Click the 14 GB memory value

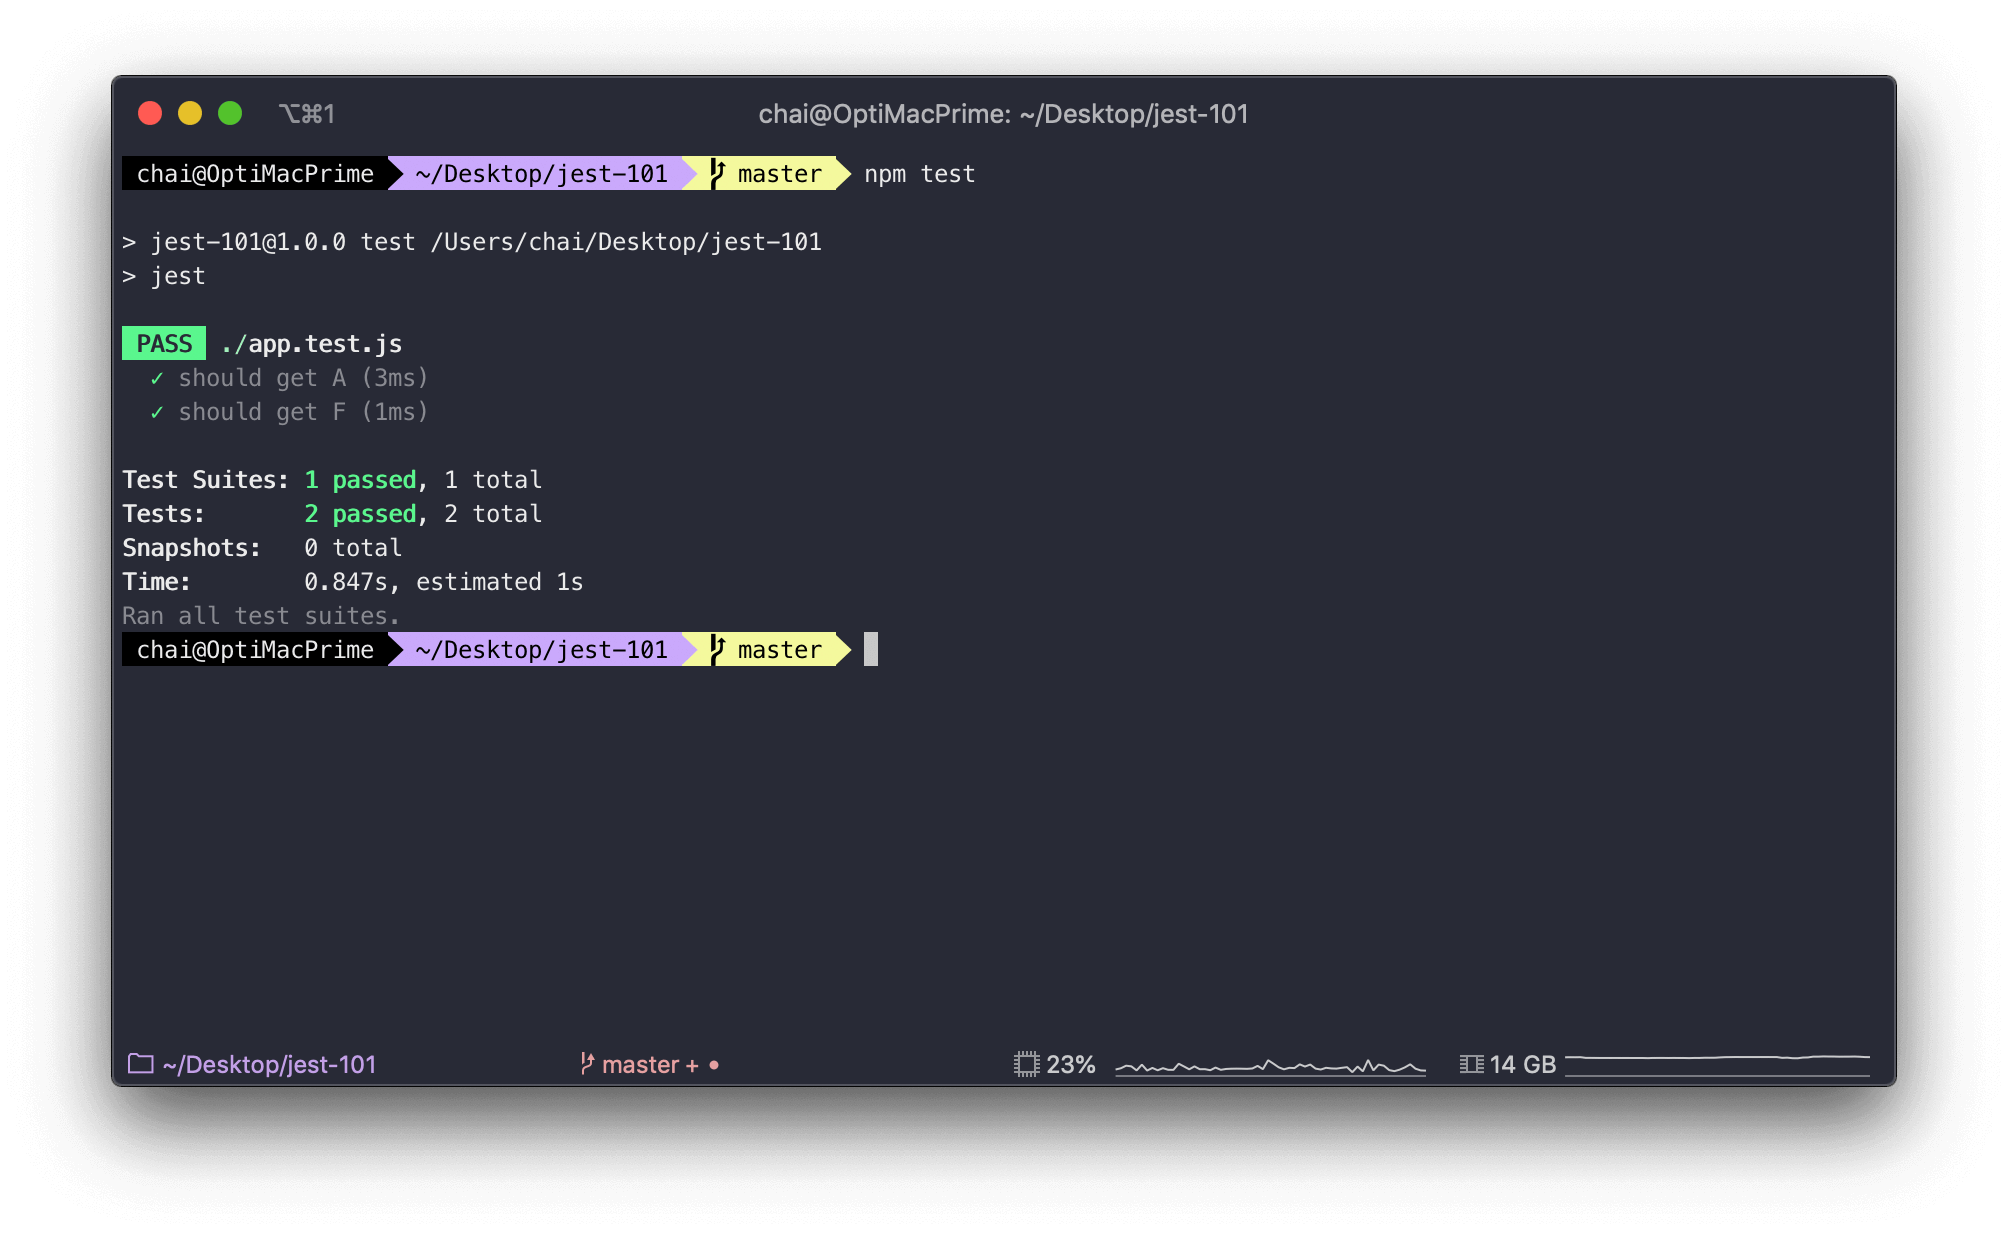pyautogui.click(x=1523, y=1065)
